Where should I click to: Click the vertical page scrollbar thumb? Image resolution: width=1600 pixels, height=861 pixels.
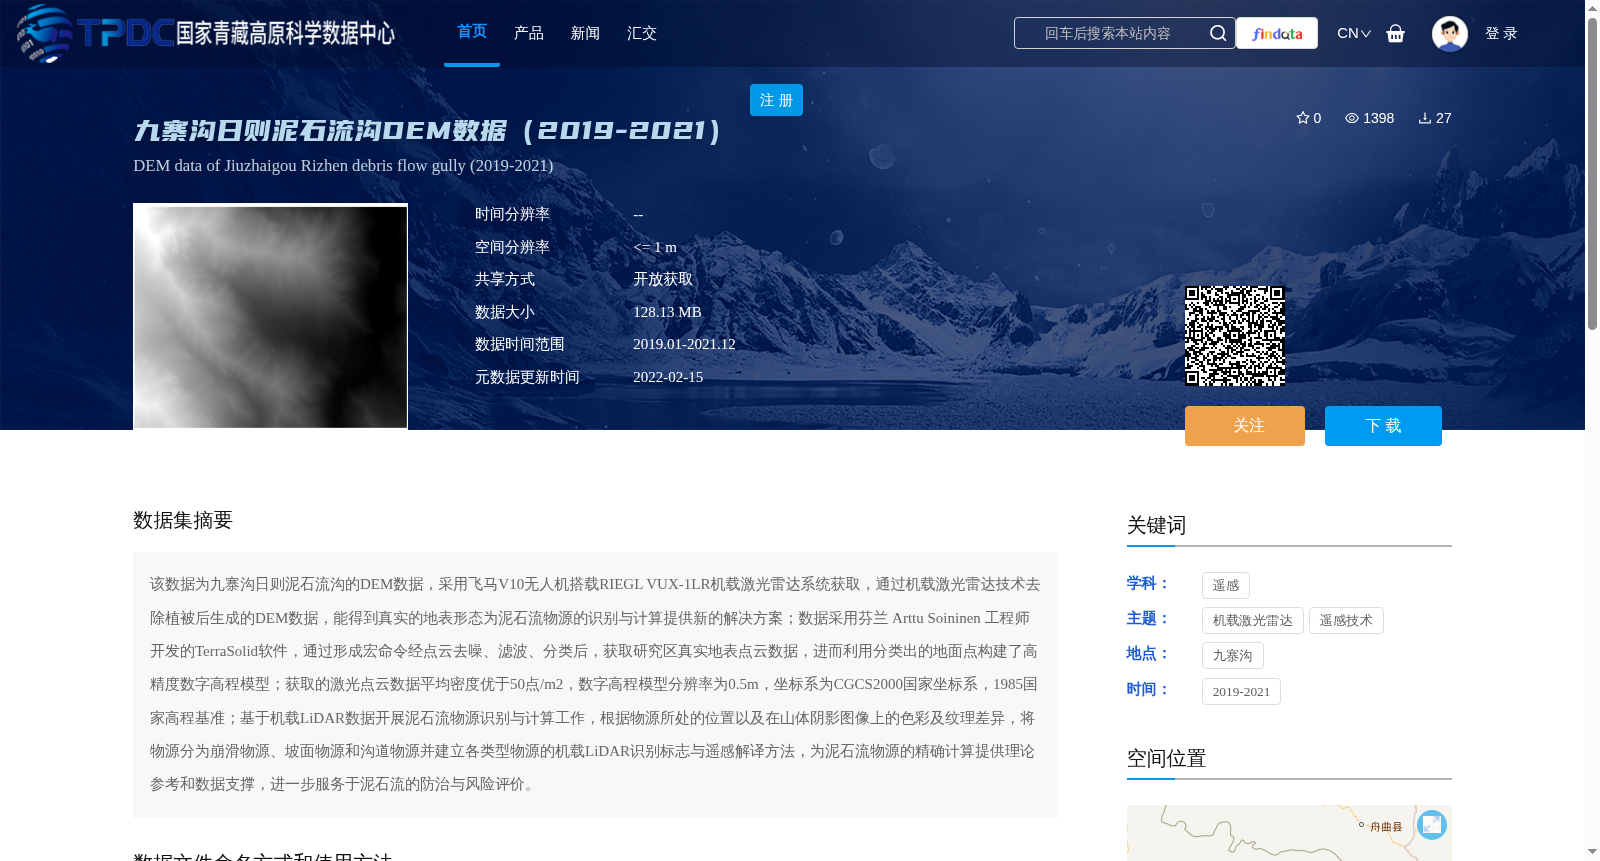pos(1592,173)
